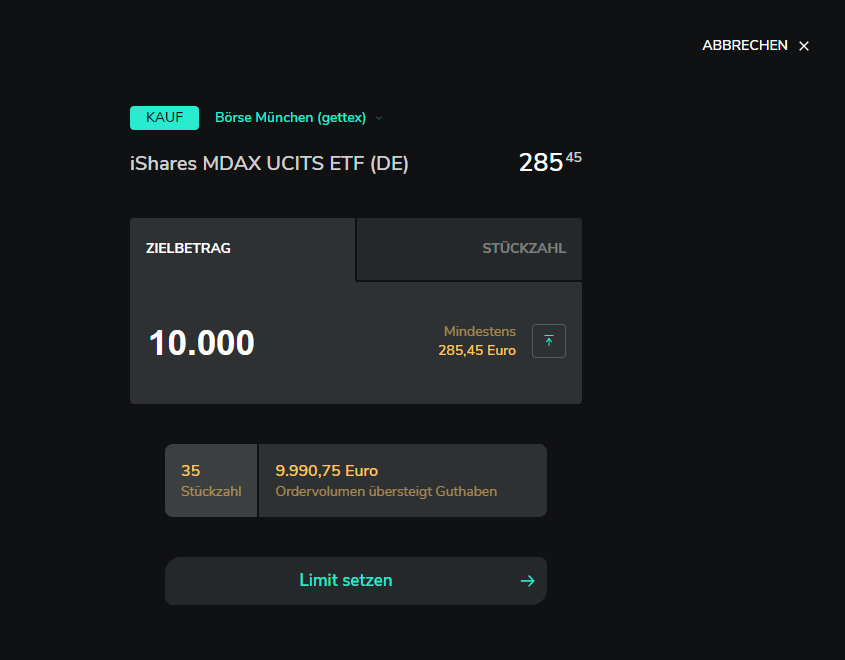
Task: Switch to the ZIELBETRAG tab
Action: click(188, 248)
